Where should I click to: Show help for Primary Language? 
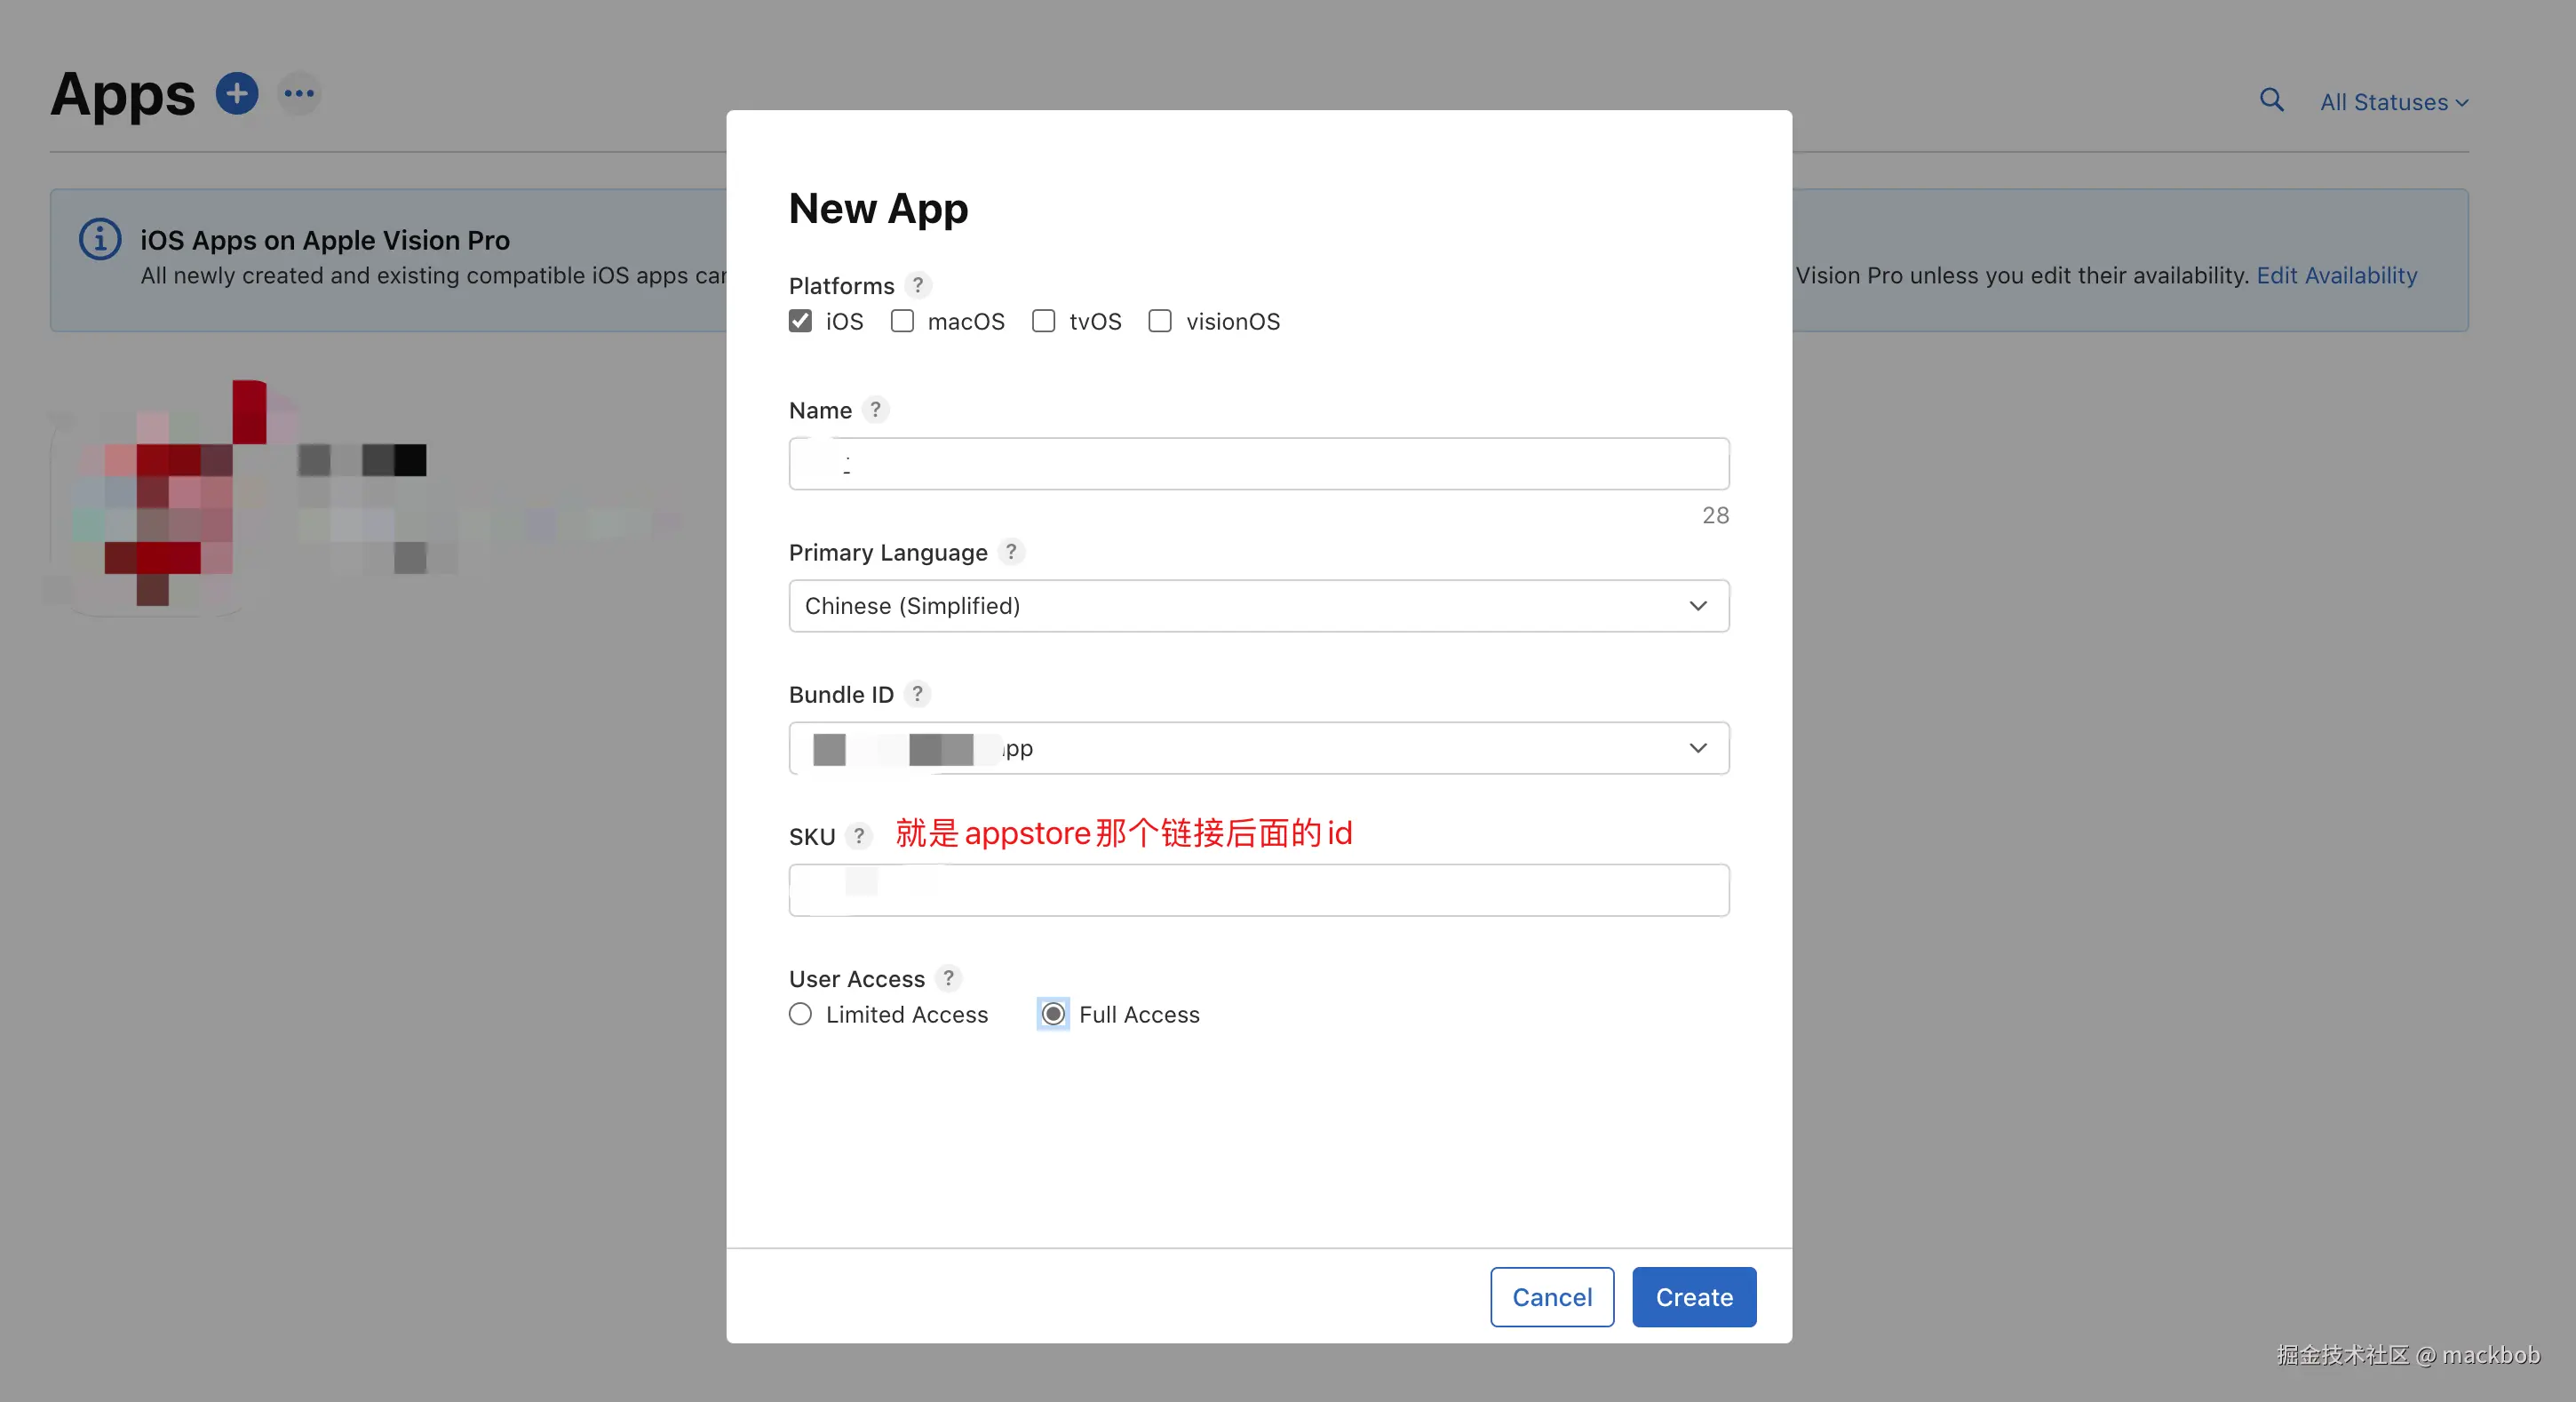coord(1011,551)
